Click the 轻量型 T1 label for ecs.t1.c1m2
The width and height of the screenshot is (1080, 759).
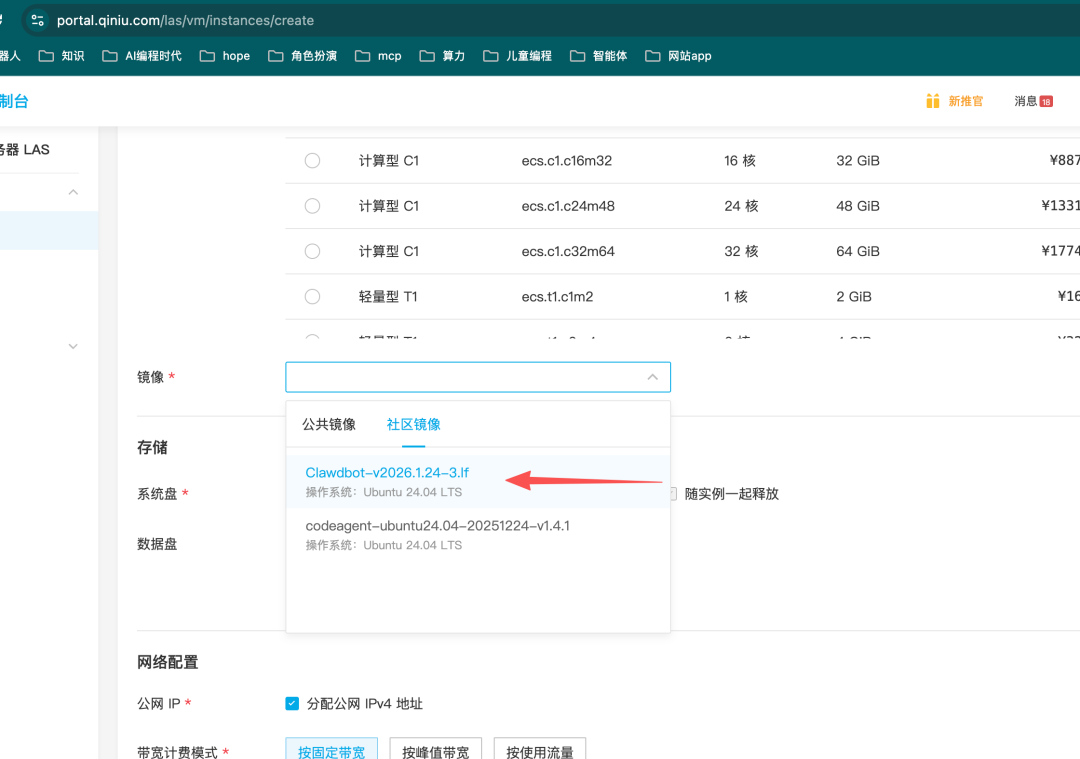click(x=388, y=297)
